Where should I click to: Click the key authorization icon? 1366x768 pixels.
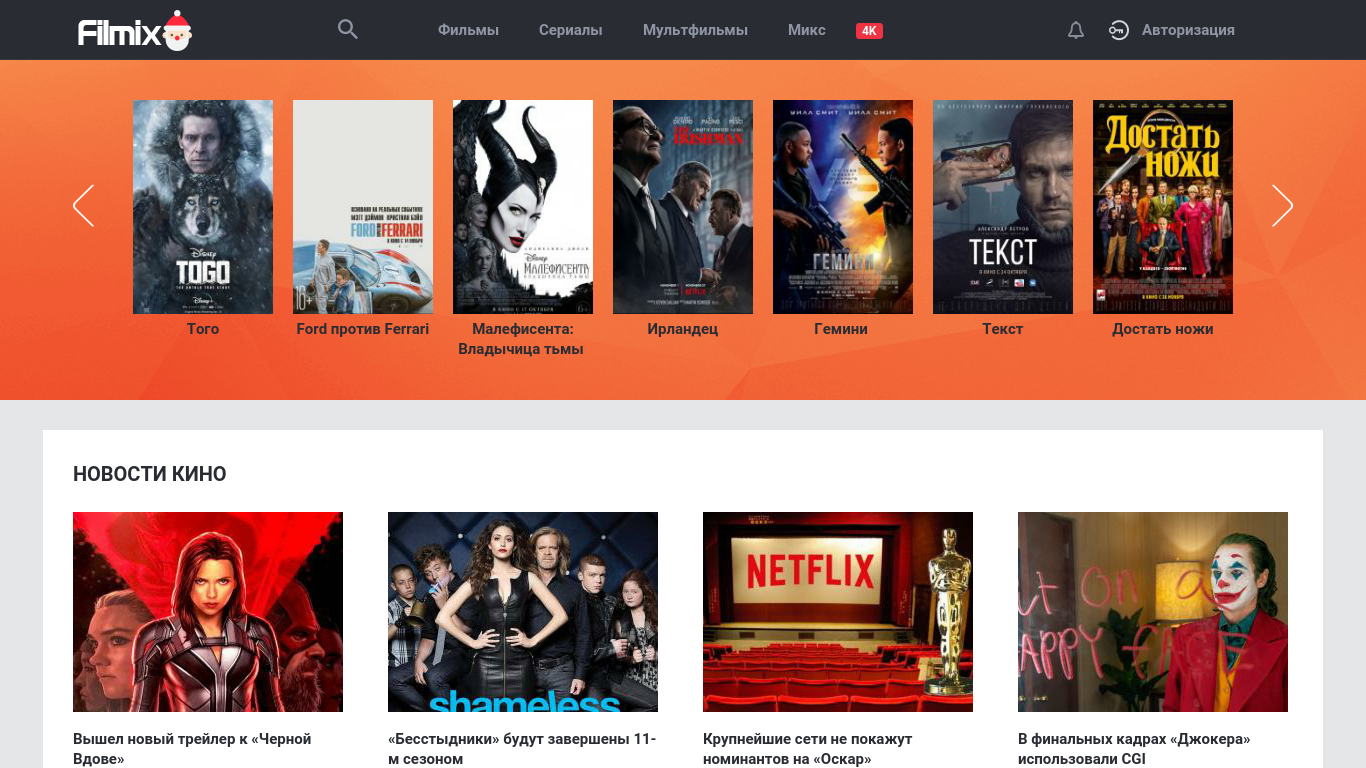coord(1119,30)
